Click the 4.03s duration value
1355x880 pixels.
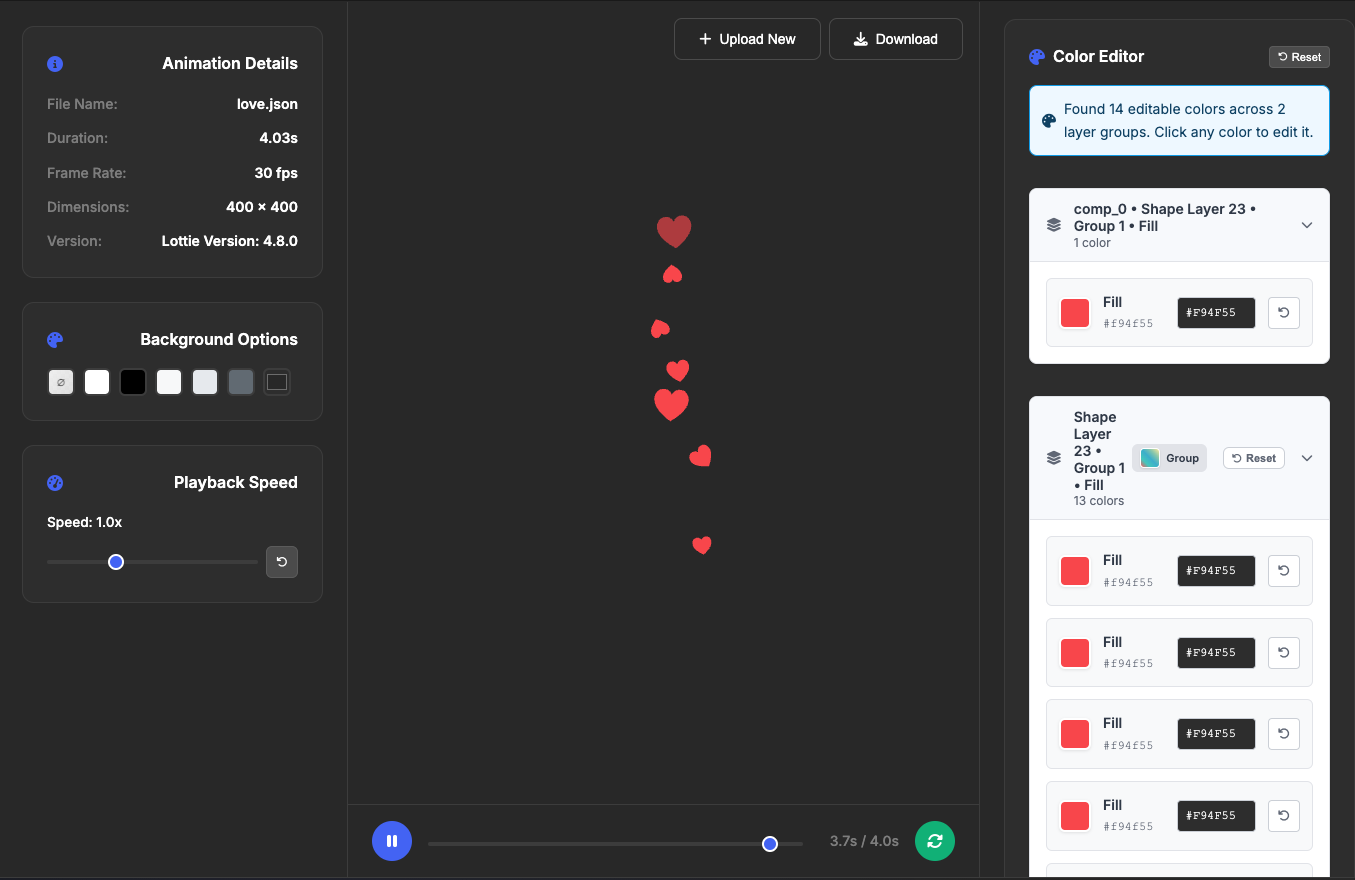coord(279,138)
